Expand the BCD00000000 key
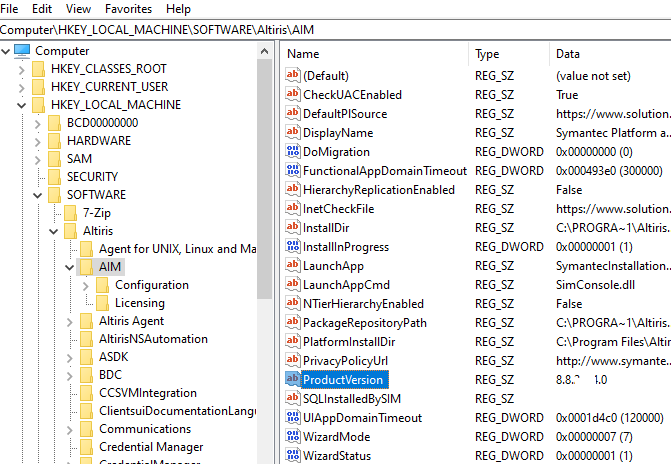This screenshot has width=671, height=464. [x=38, y=123]
